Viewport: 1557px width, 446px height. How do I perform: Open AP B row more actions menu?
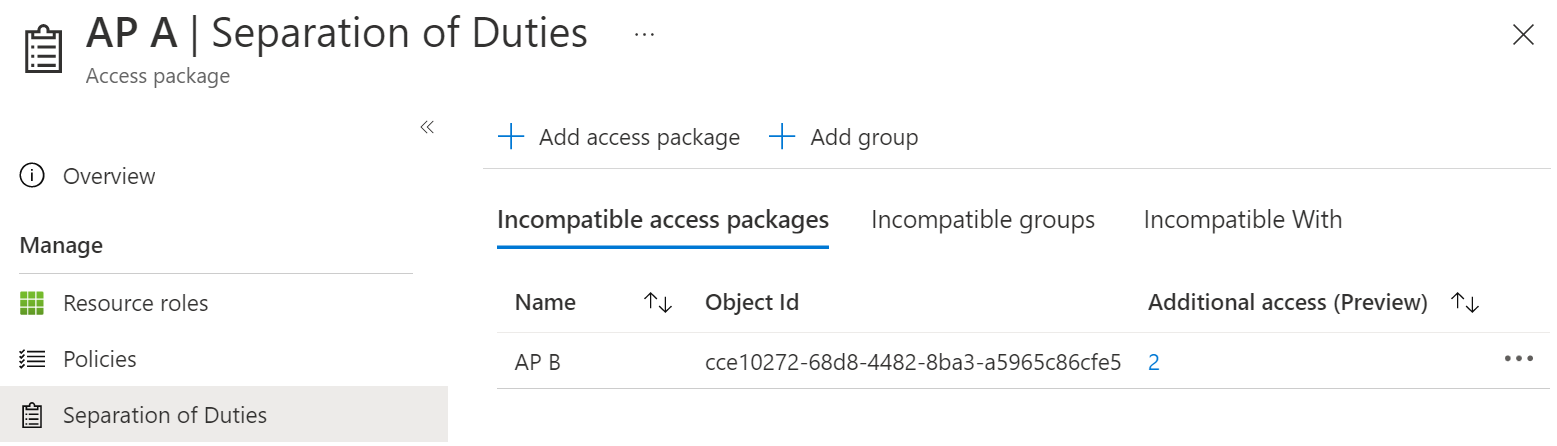coord(1518,360)
